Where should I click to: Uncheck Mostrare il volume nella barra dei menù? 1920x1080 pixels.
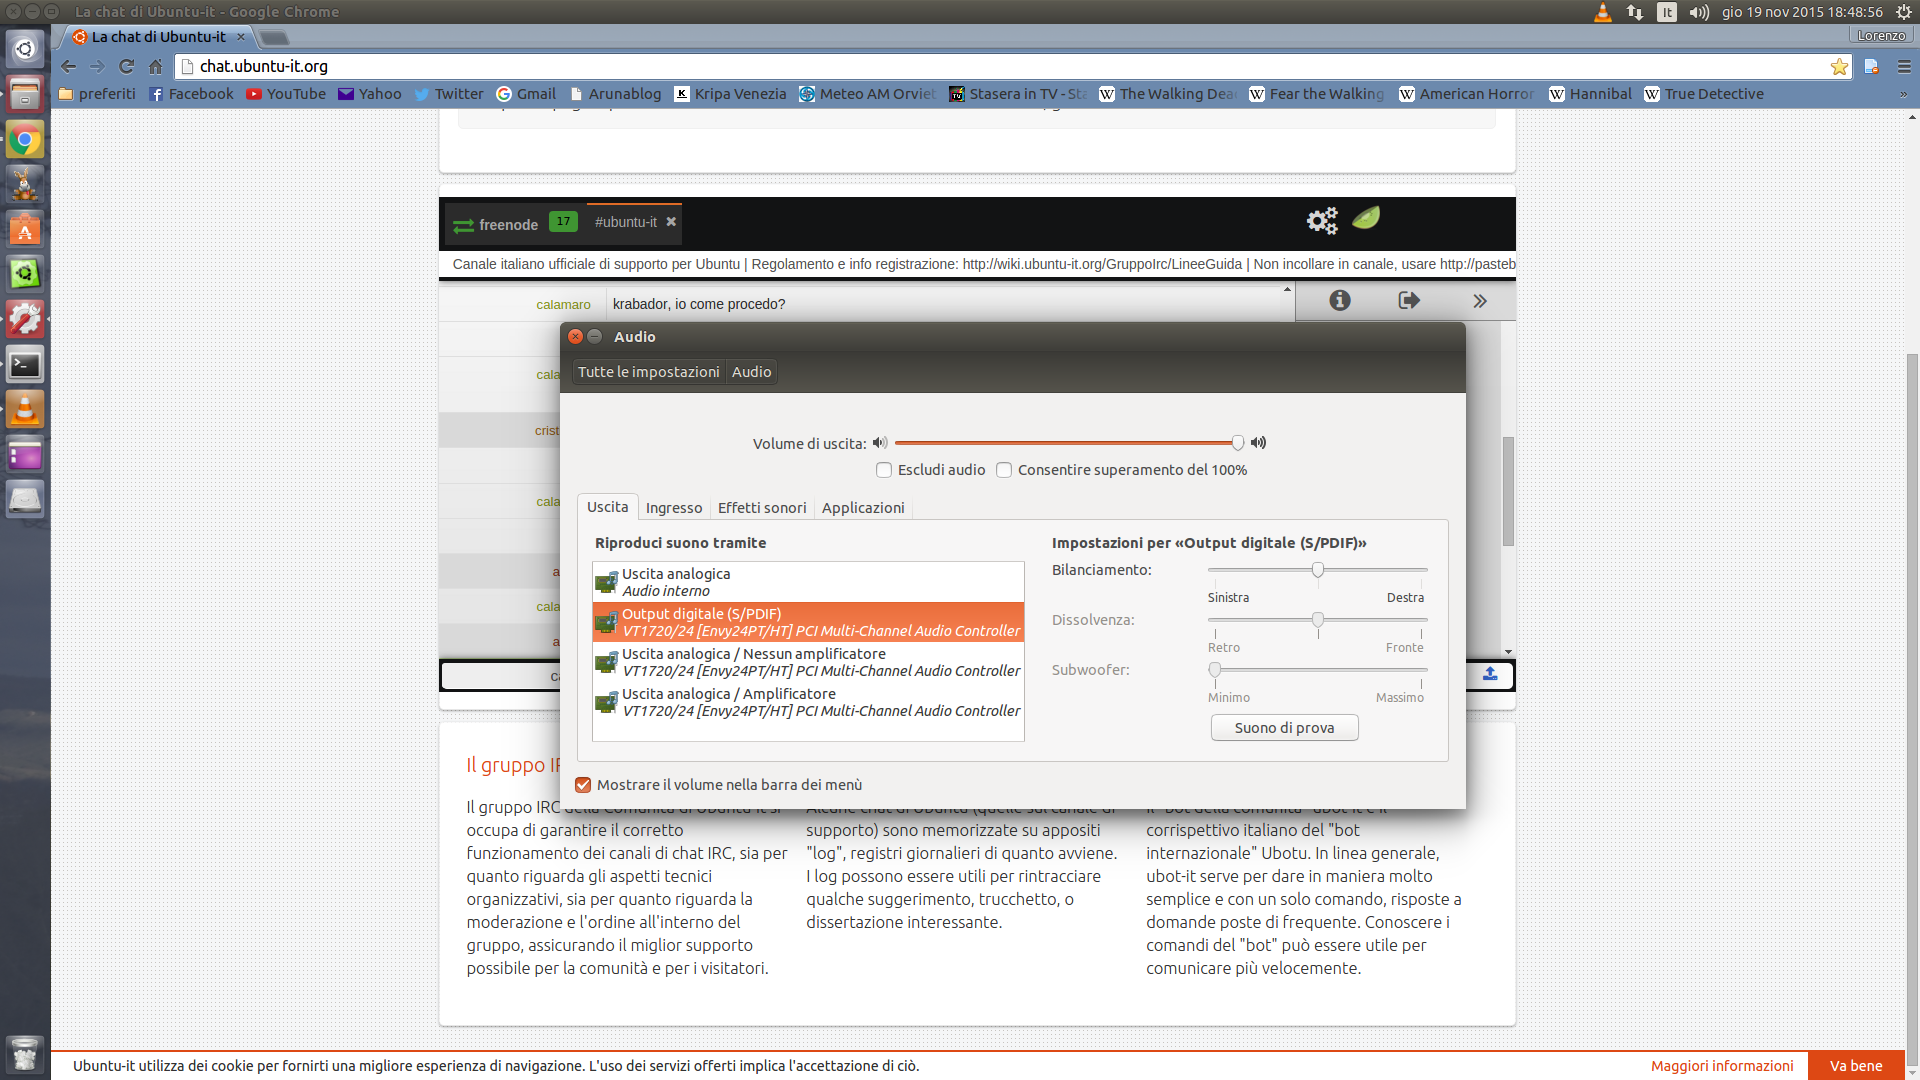[583, 785]
